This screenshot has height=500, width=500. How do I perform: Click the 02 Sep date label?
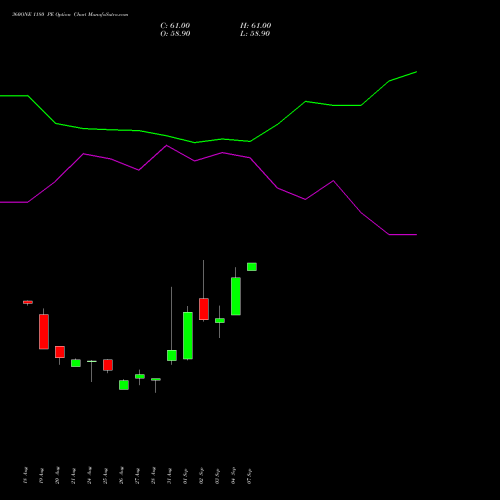coord(201,475)
